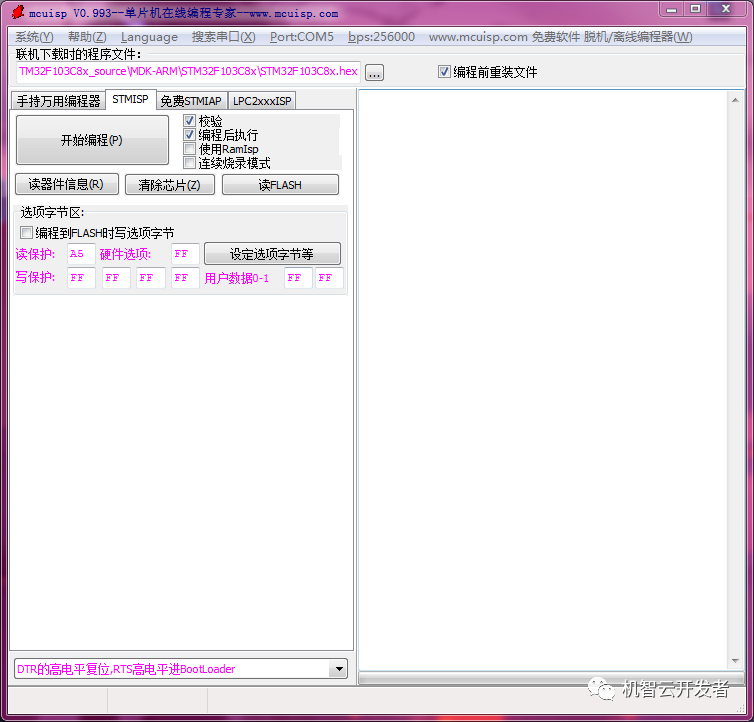The image size is (754, 722).
Task: Click the first 写保护 FF field
Action: pos(81,278)
